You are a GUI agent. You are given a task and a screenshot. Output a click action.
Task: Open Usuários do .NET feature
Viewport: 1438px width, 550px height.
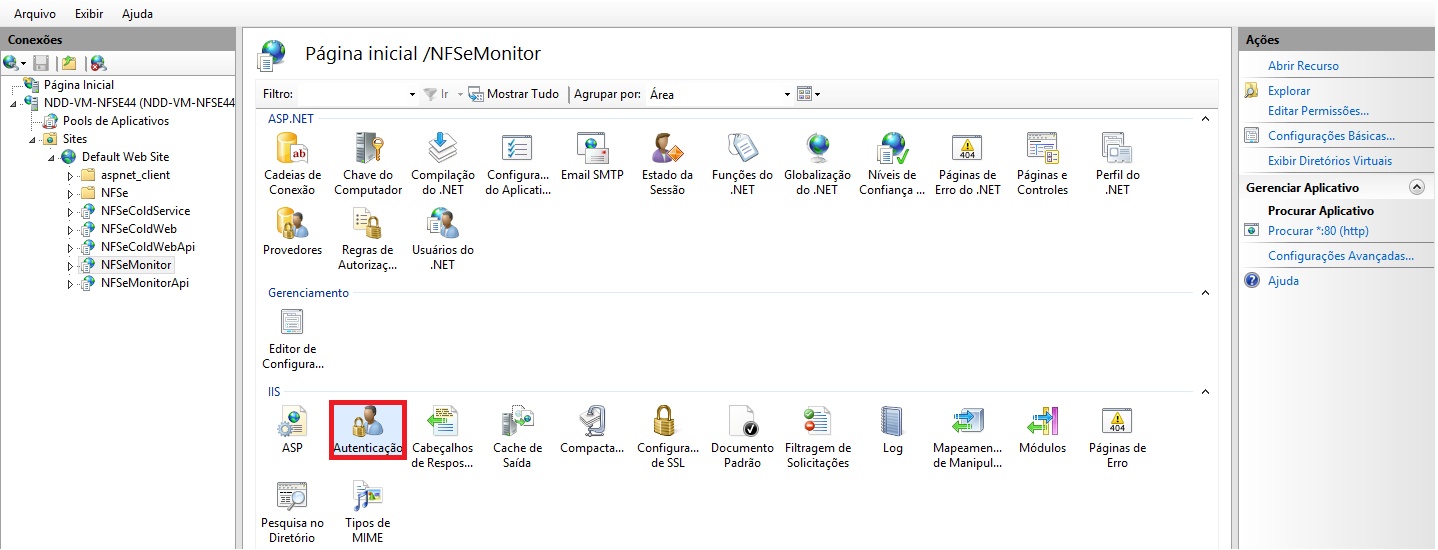(x=442, y=239)
